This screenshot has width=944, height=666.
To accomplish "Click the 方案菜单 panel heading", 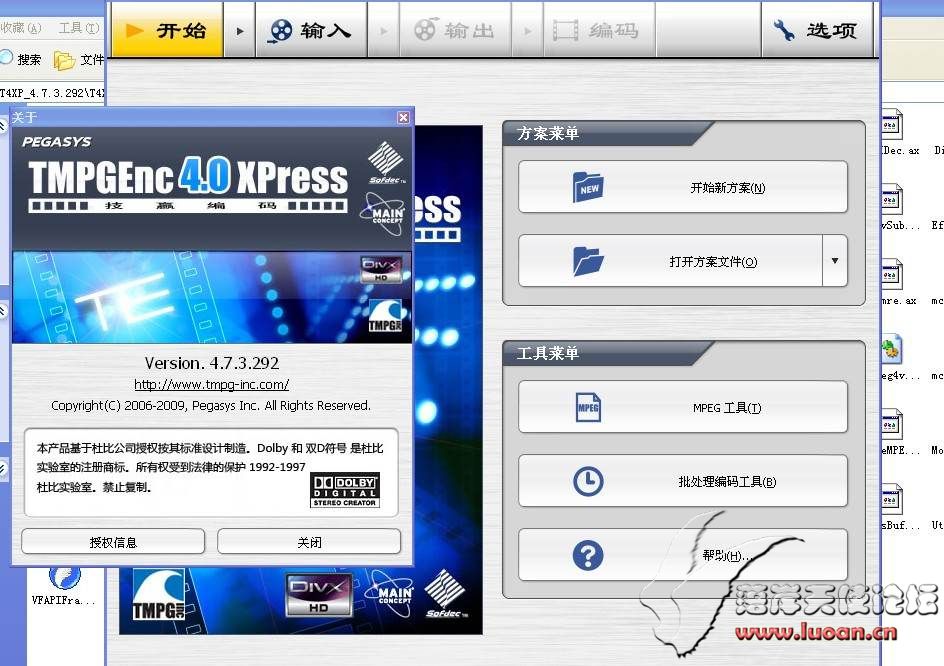I will click(x=547, y=133).
